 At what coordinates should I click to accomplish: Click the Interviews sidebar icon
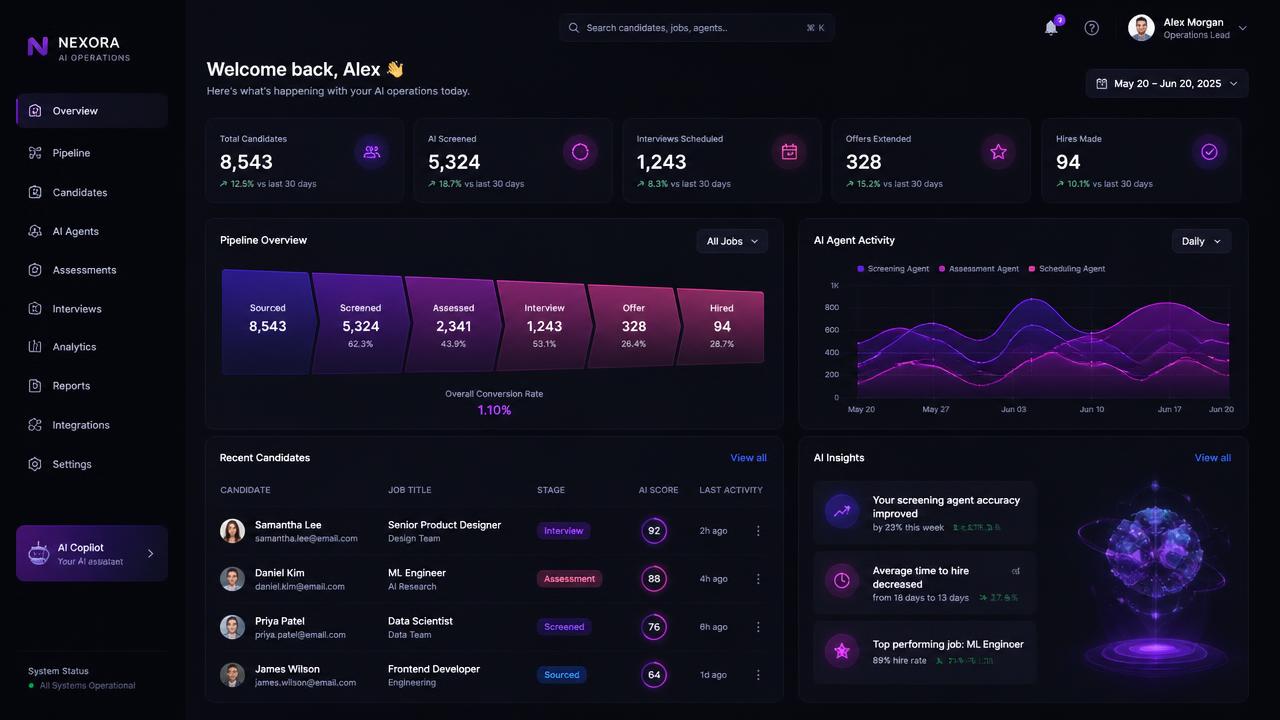35,309
